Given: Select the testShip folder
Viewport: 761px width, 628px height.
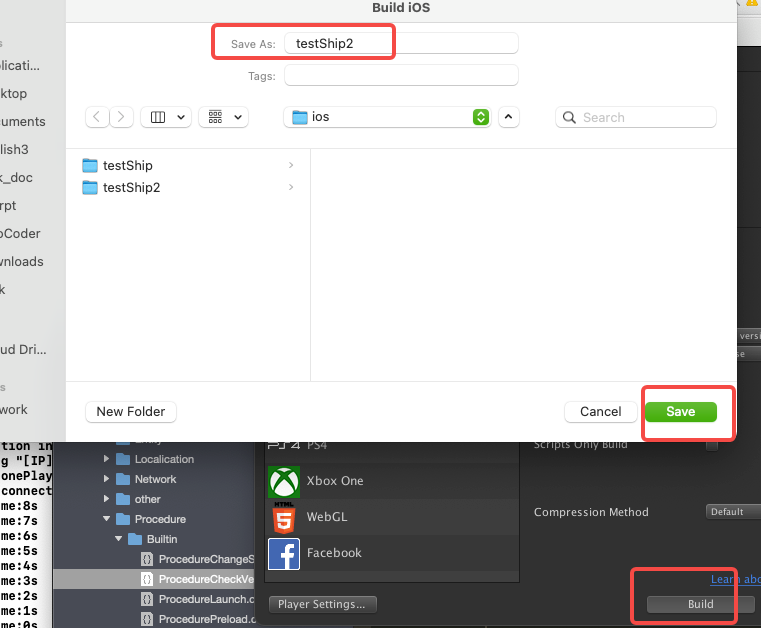Looking at the screenshot, I should 188,165.
